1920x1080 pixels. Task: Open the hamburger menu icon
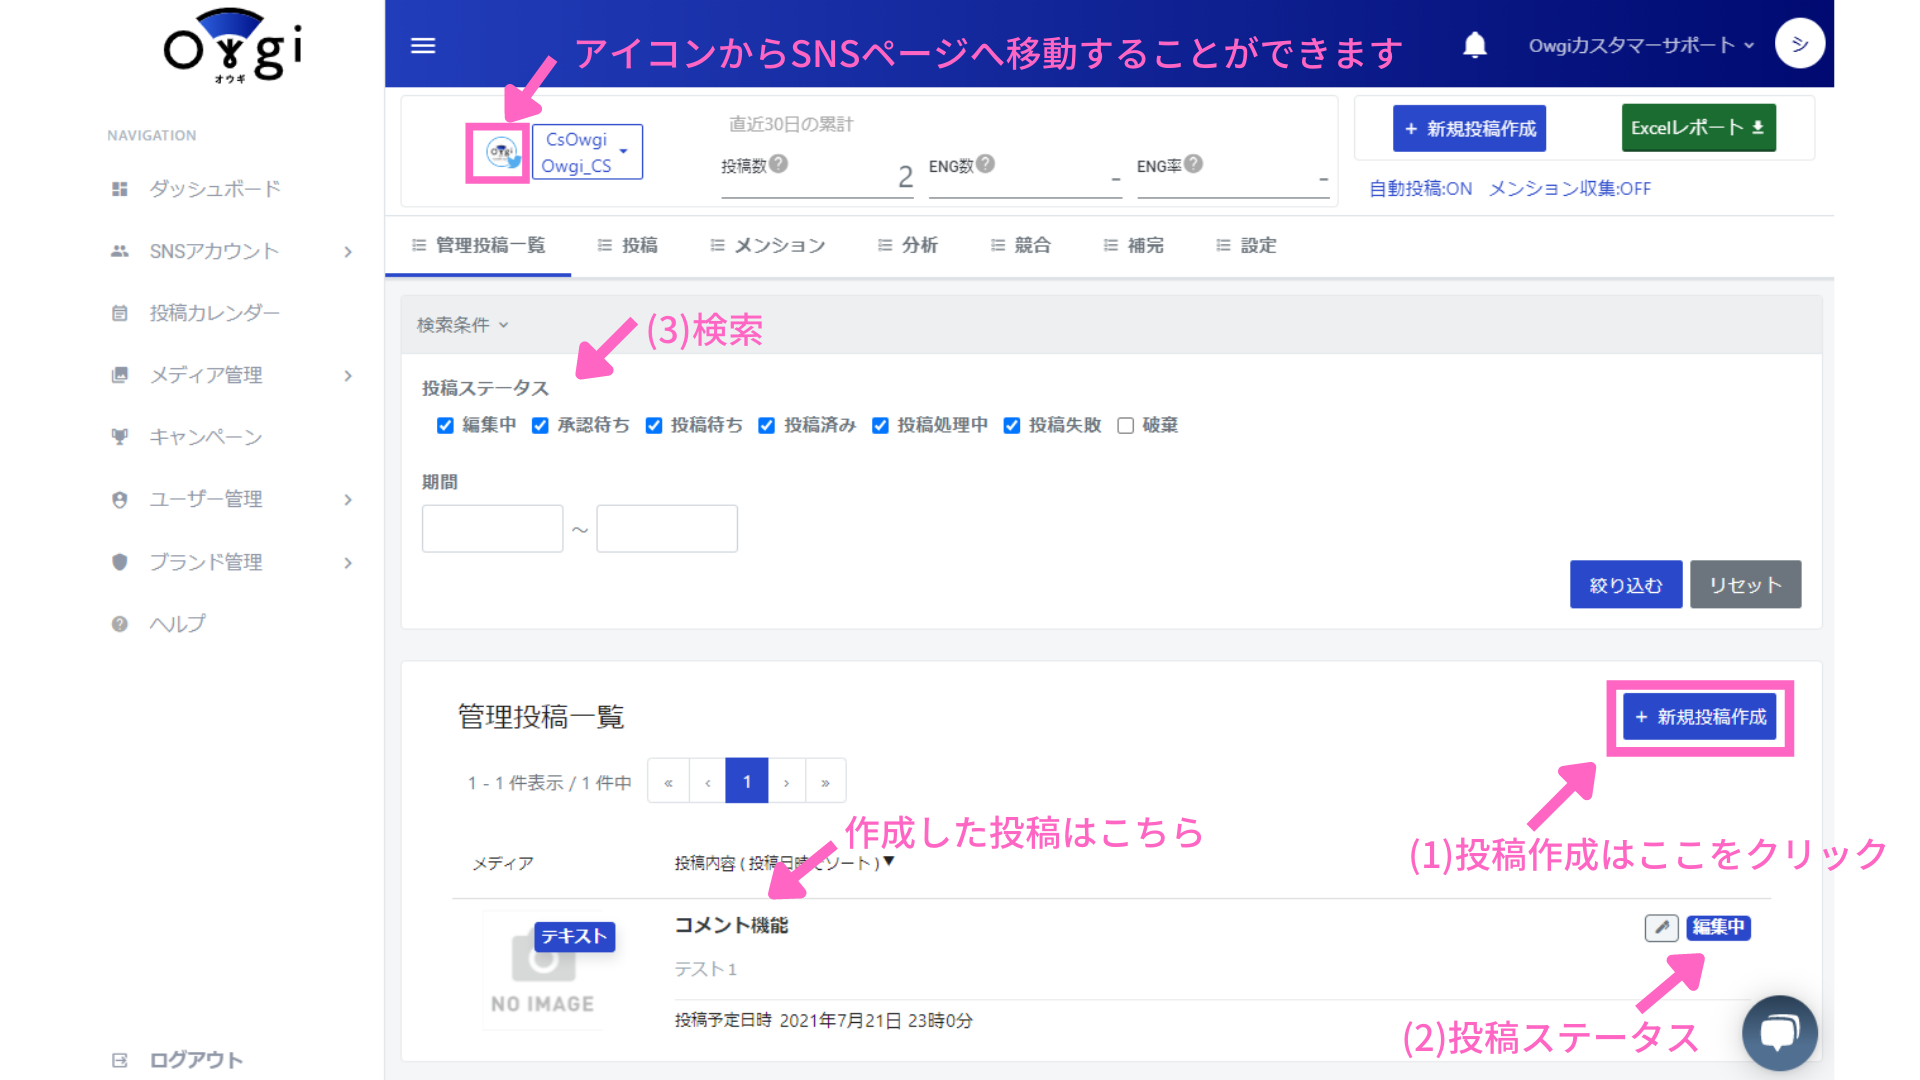tap(423, 46)
